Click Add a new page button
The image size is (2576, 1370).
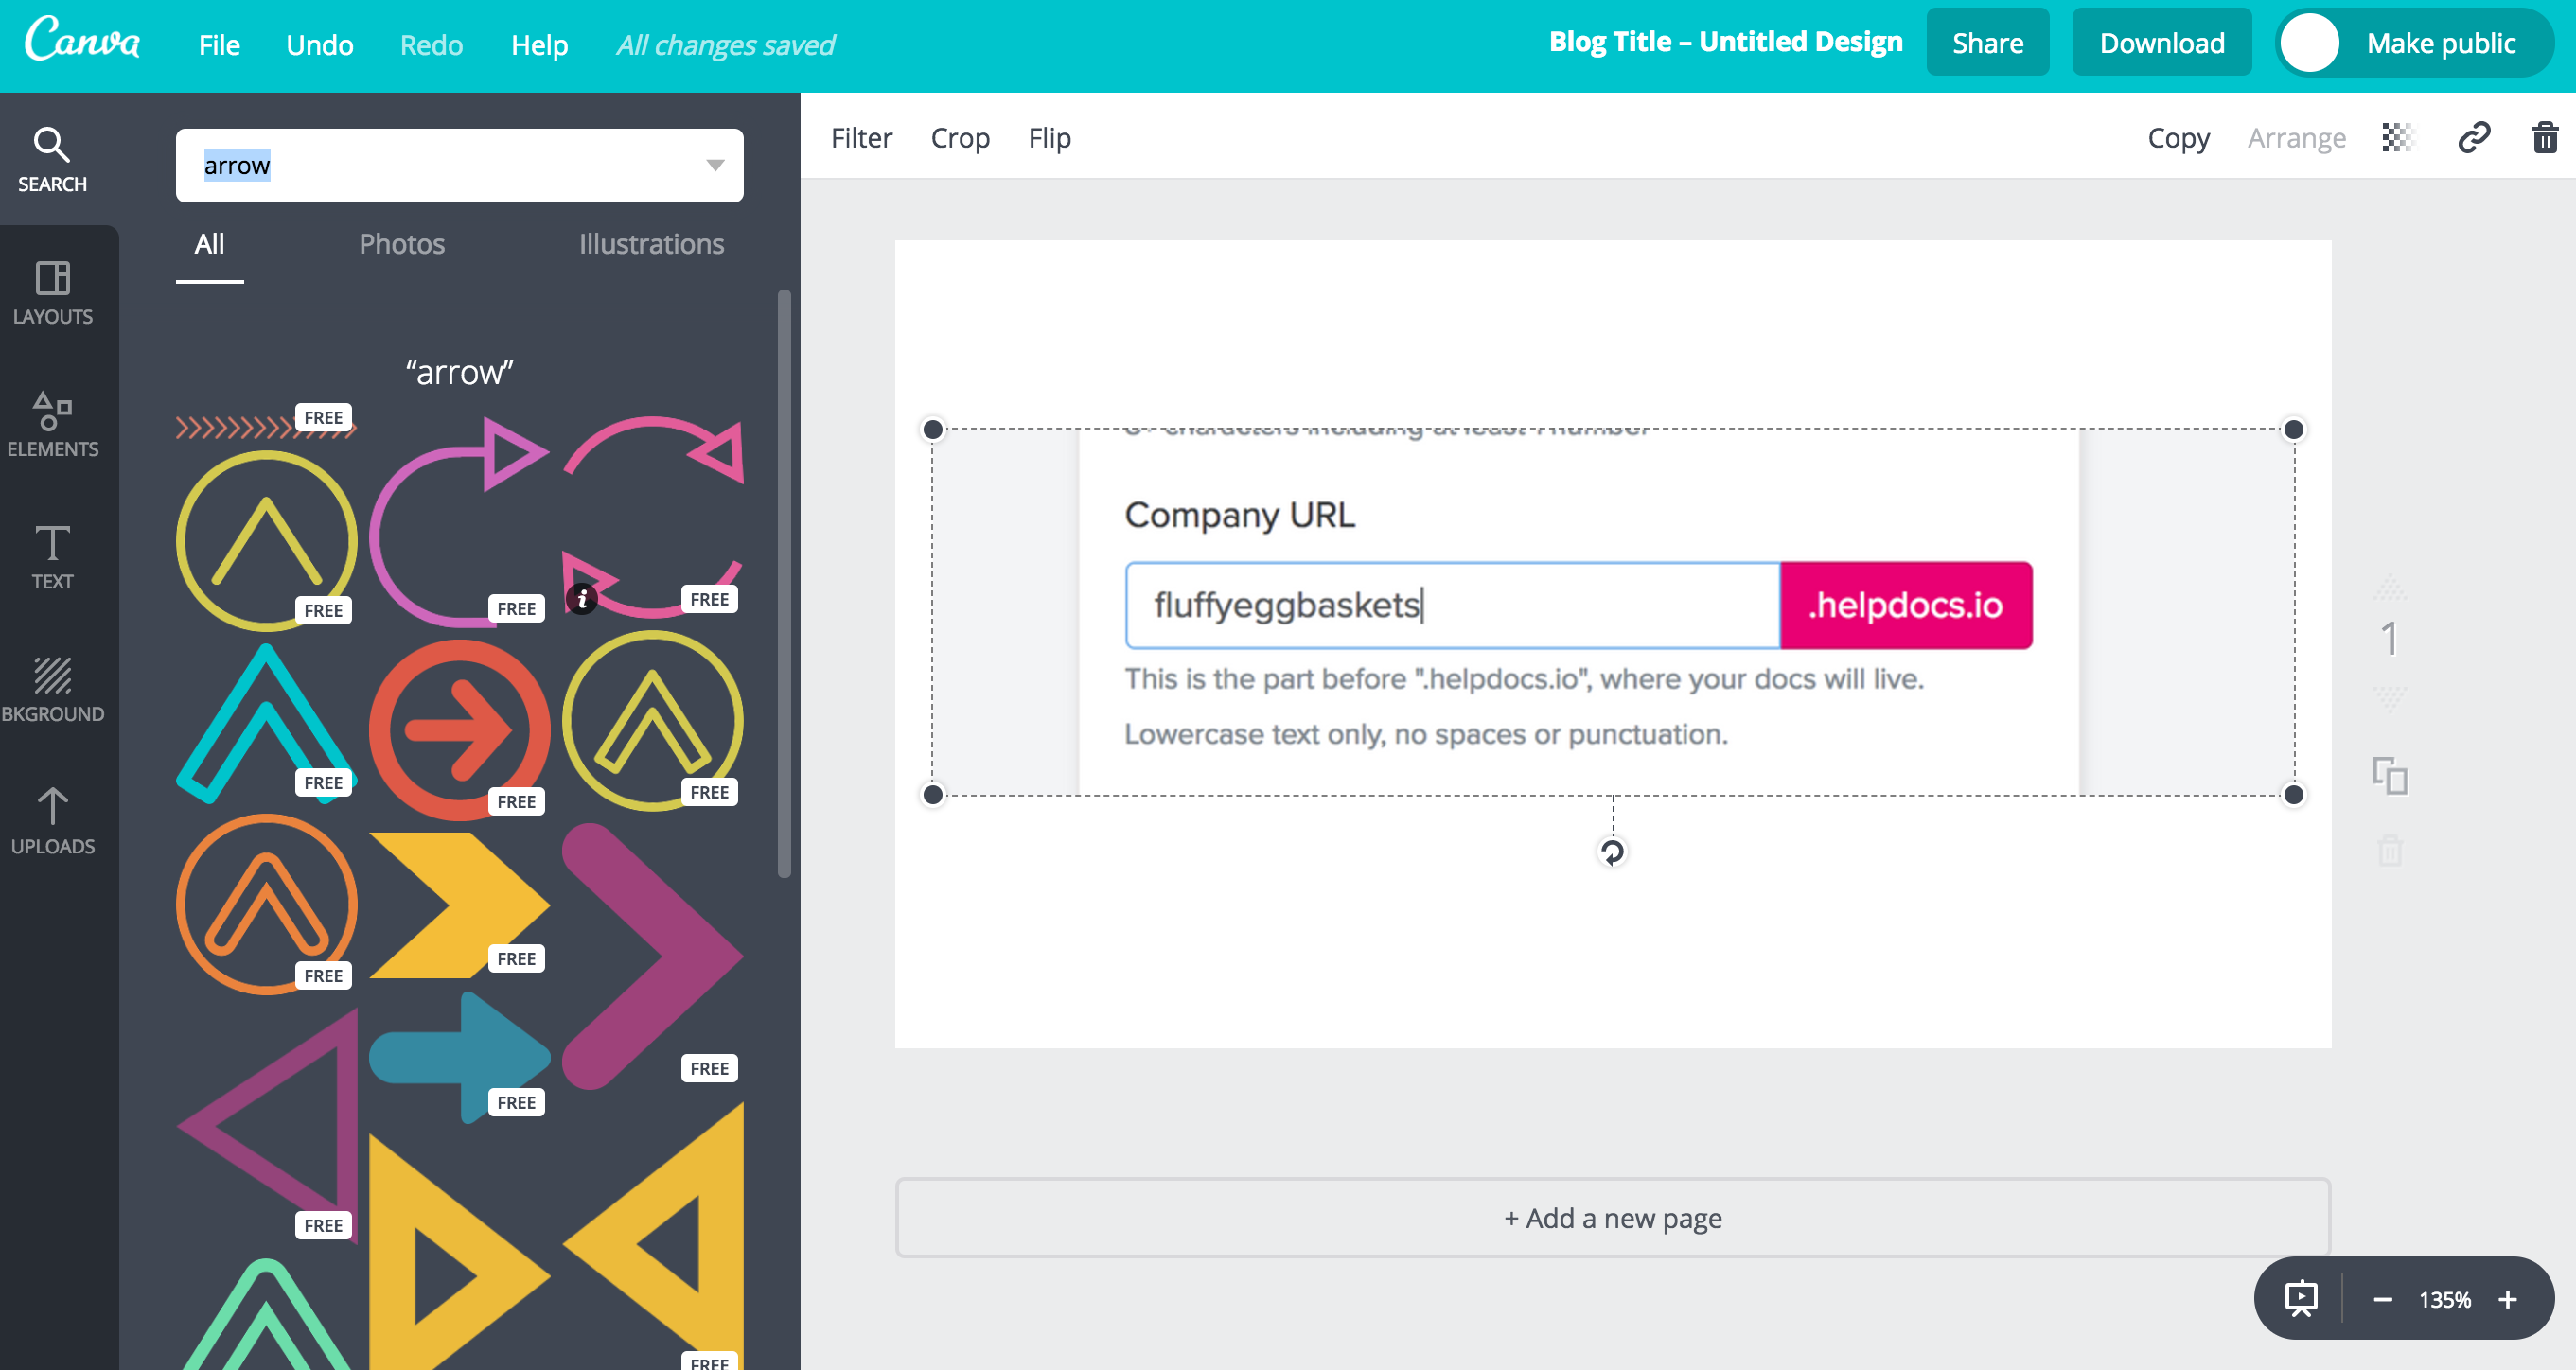pos(1612,1217)
